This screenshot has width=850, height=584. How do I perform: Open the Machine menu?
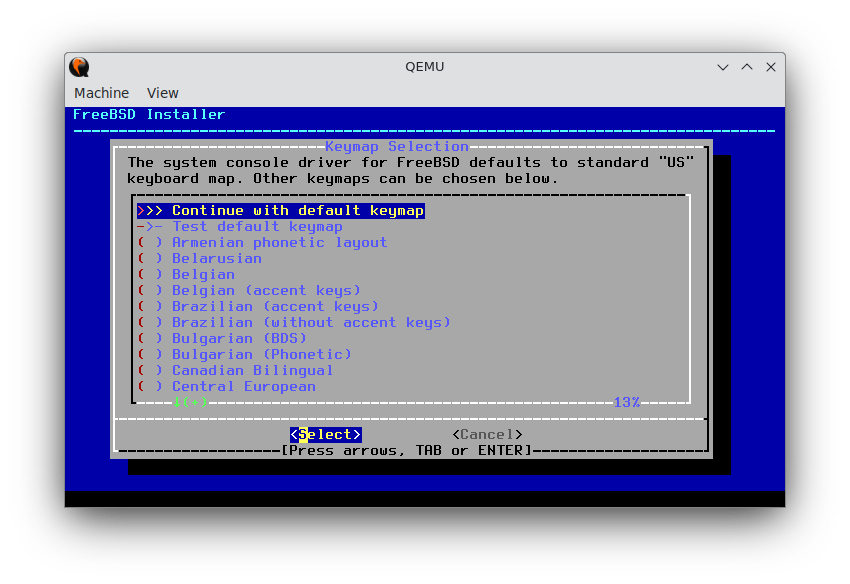(101, 93)
